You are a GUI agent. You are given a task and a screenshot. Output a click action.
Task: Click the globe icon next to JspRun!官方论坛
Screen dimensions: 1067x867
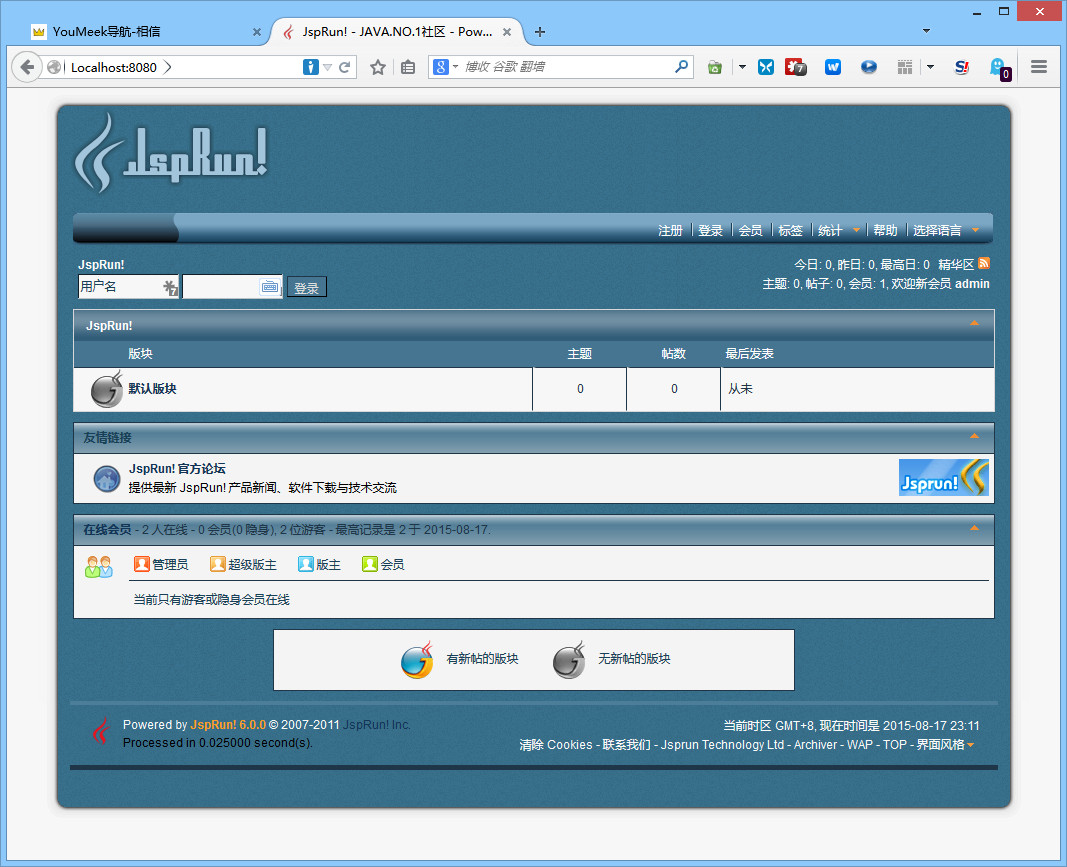[107, 478]
